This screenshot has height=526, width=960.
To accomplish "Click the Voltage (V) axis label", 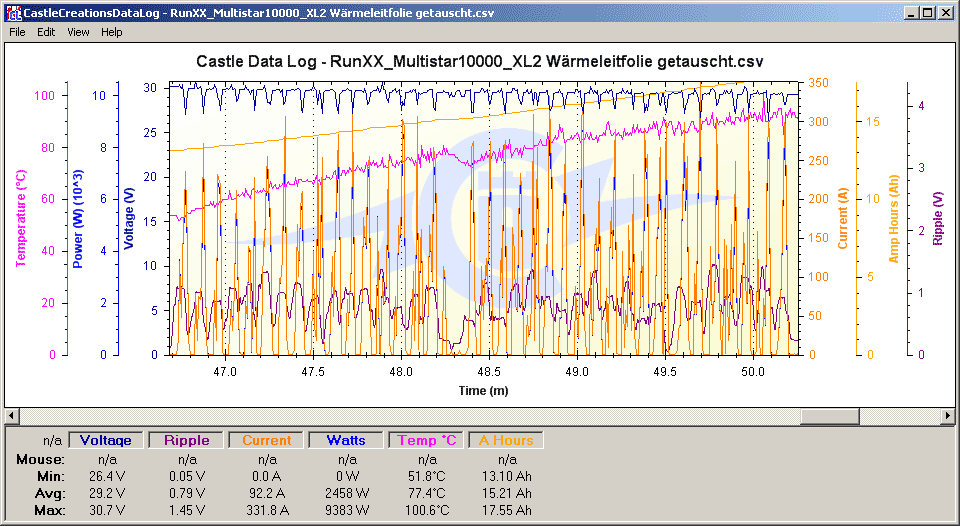I will [x=129, y=219].
